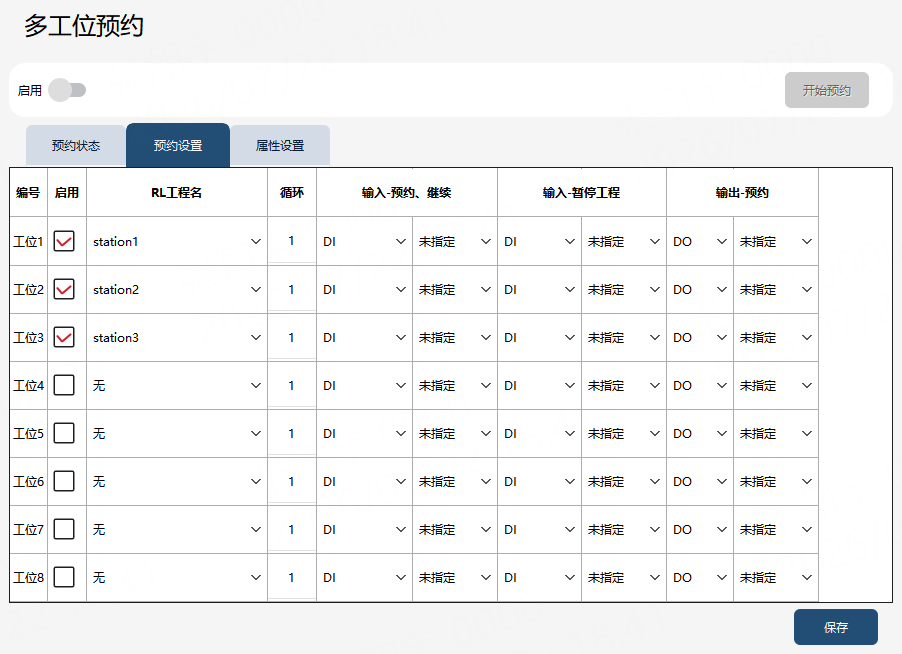Click the 工位2 循环 count field

pyautogui.click(x=292, y=289)
